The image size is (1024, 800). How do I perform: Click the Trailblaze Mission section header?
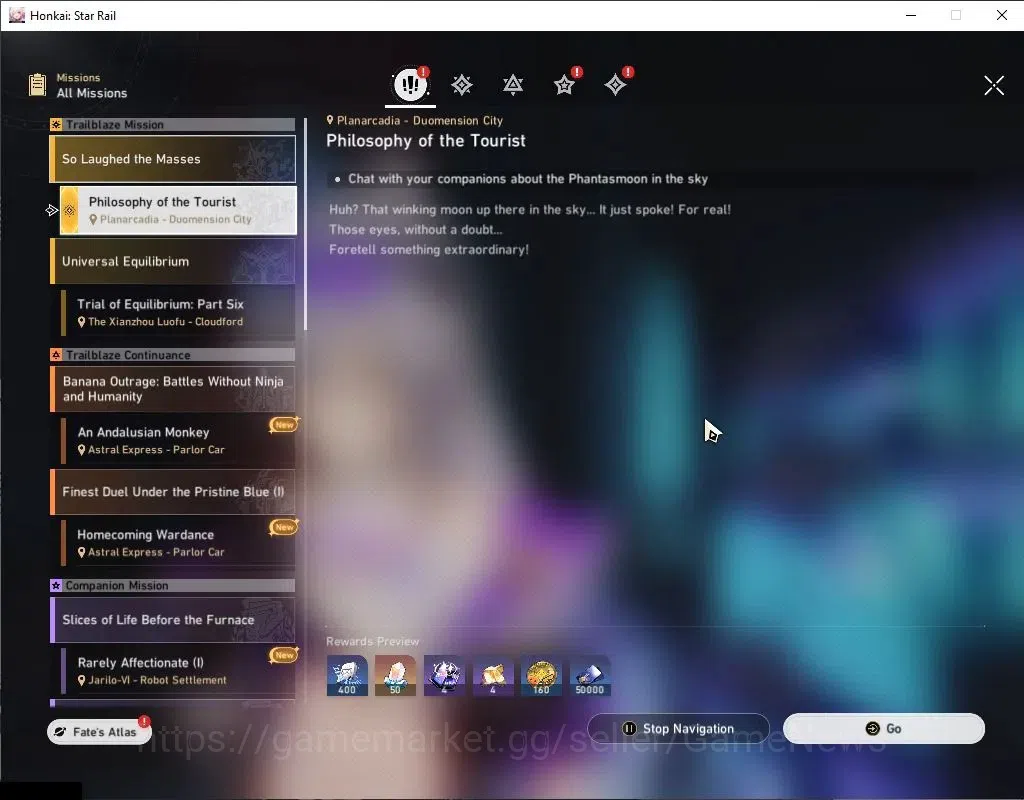point(172,125)
